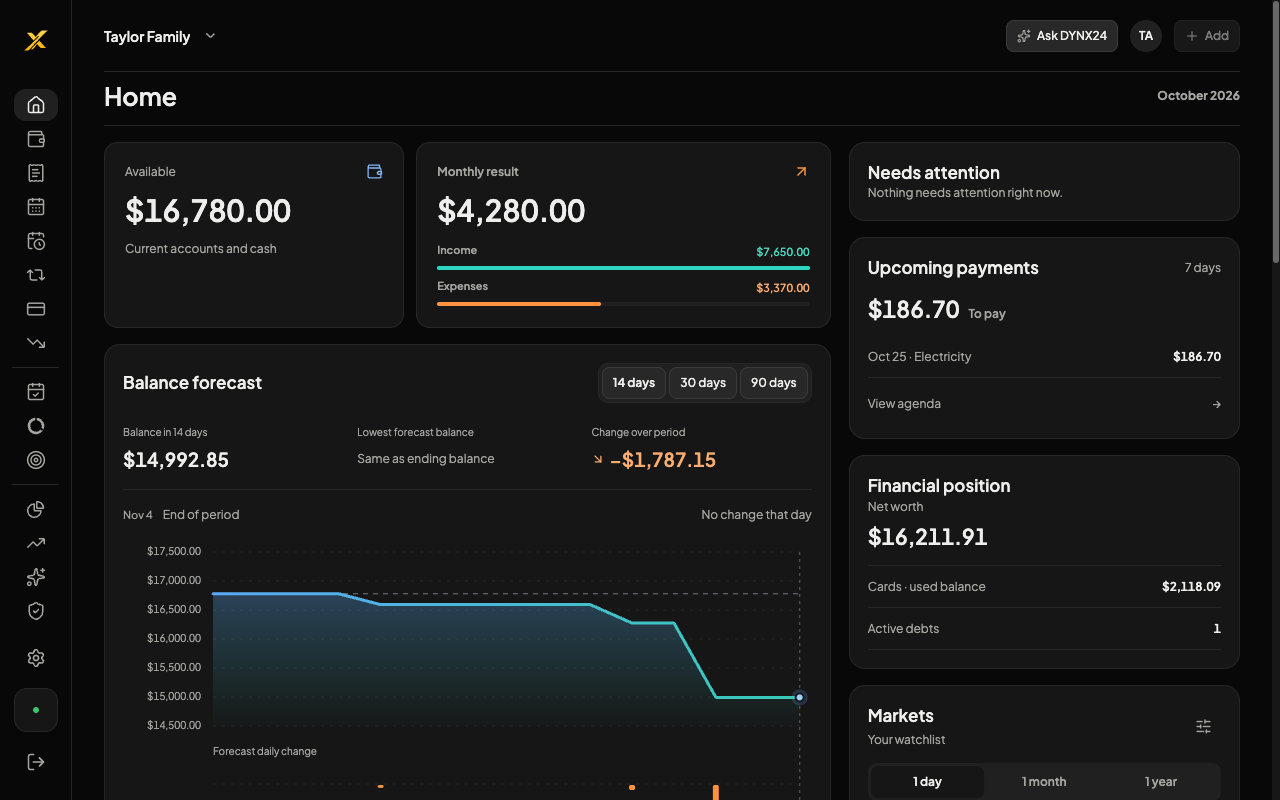Screen dimensions: 1280x800
Task: Expand the Taylor Family account dropdown
Action: [x=160, y=37]
